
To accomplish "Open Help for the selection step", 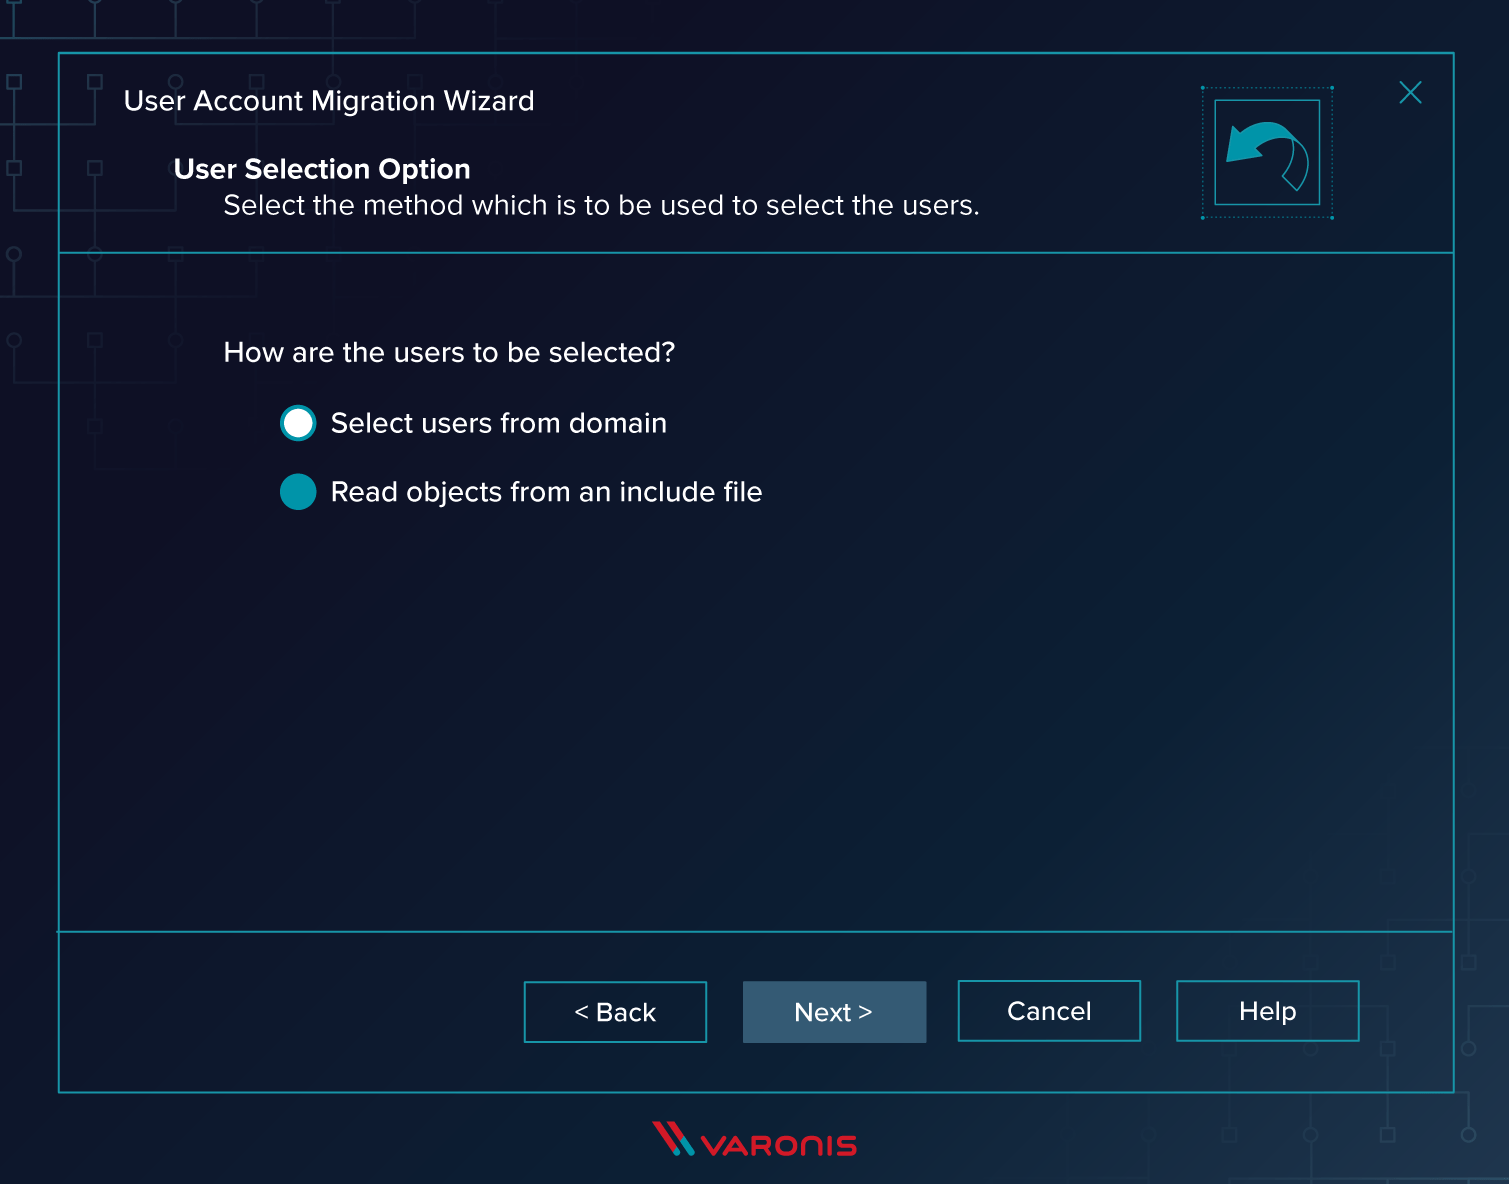I will point(1267,1011).
